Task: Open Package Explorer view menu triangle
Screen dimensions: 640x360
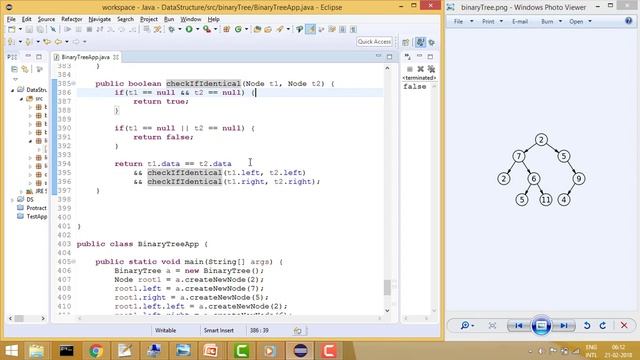Action: pos(16,79)
